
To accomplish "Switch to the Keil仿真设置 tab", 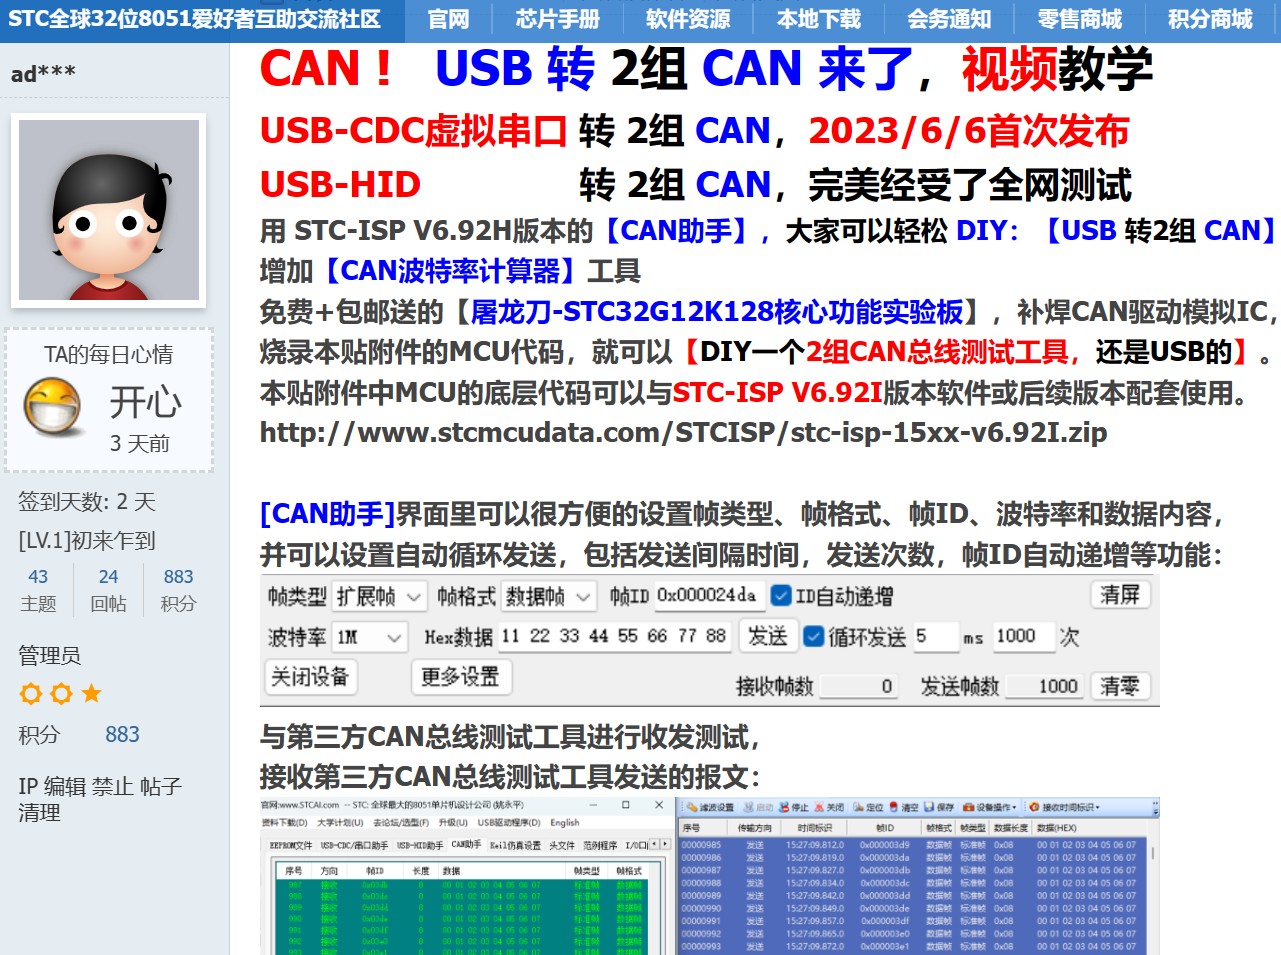I will pos(515,845).
